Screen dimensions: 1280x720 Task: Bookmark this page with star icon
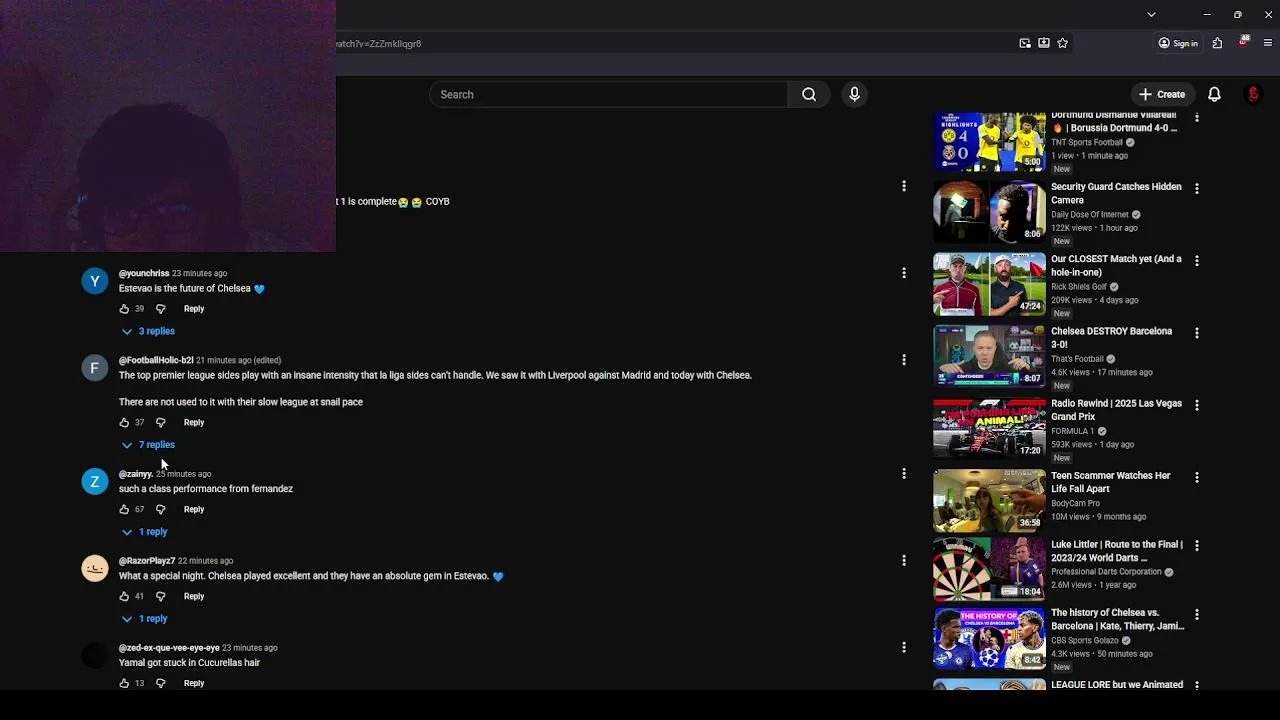(x=1062, y=43)
